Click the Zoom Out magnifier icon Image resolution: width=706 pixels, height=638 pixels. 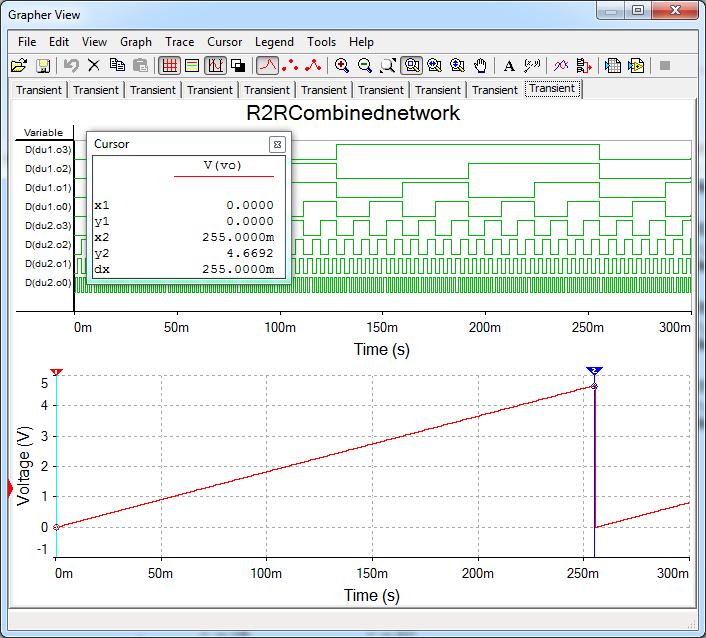(365, 66)
